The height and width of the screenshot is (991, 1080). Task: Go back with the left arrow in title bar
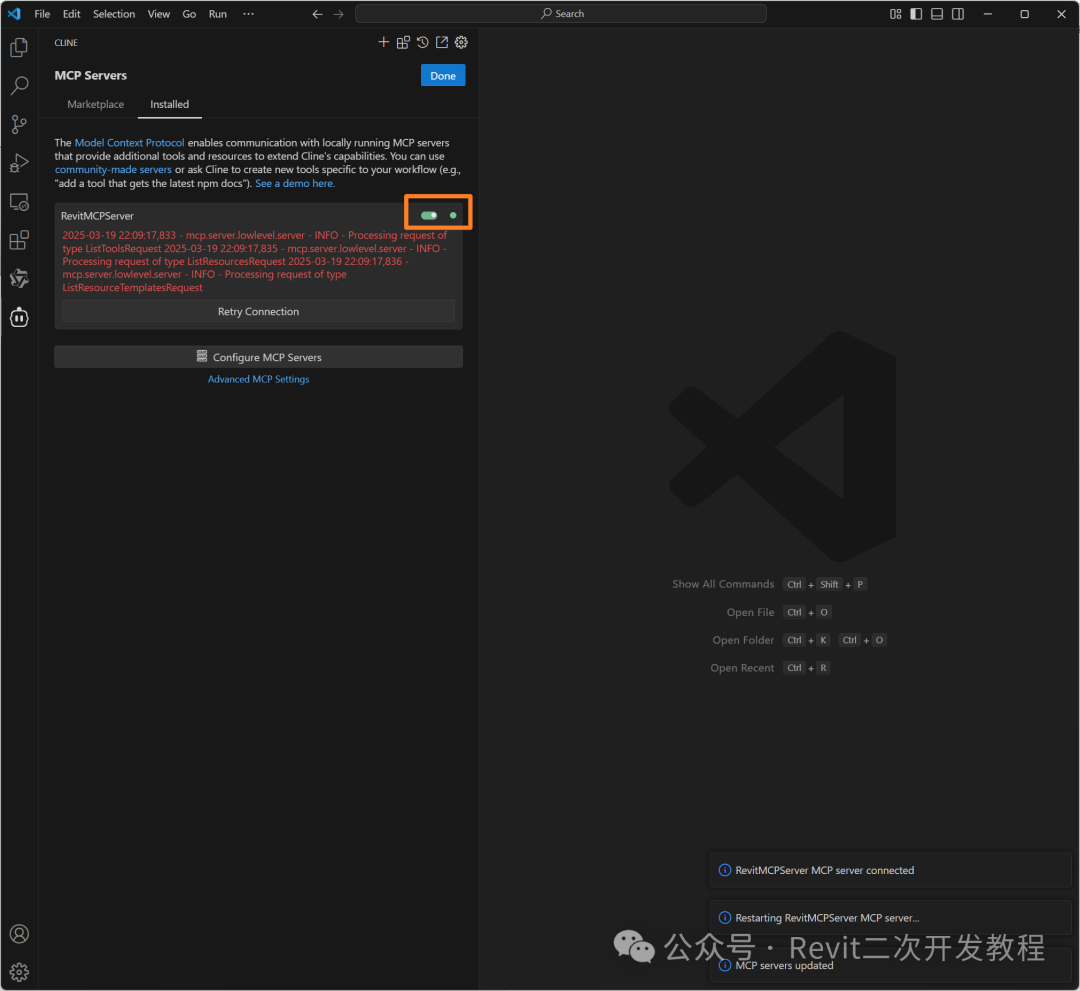pyautogui.click(x=318, y=14)
